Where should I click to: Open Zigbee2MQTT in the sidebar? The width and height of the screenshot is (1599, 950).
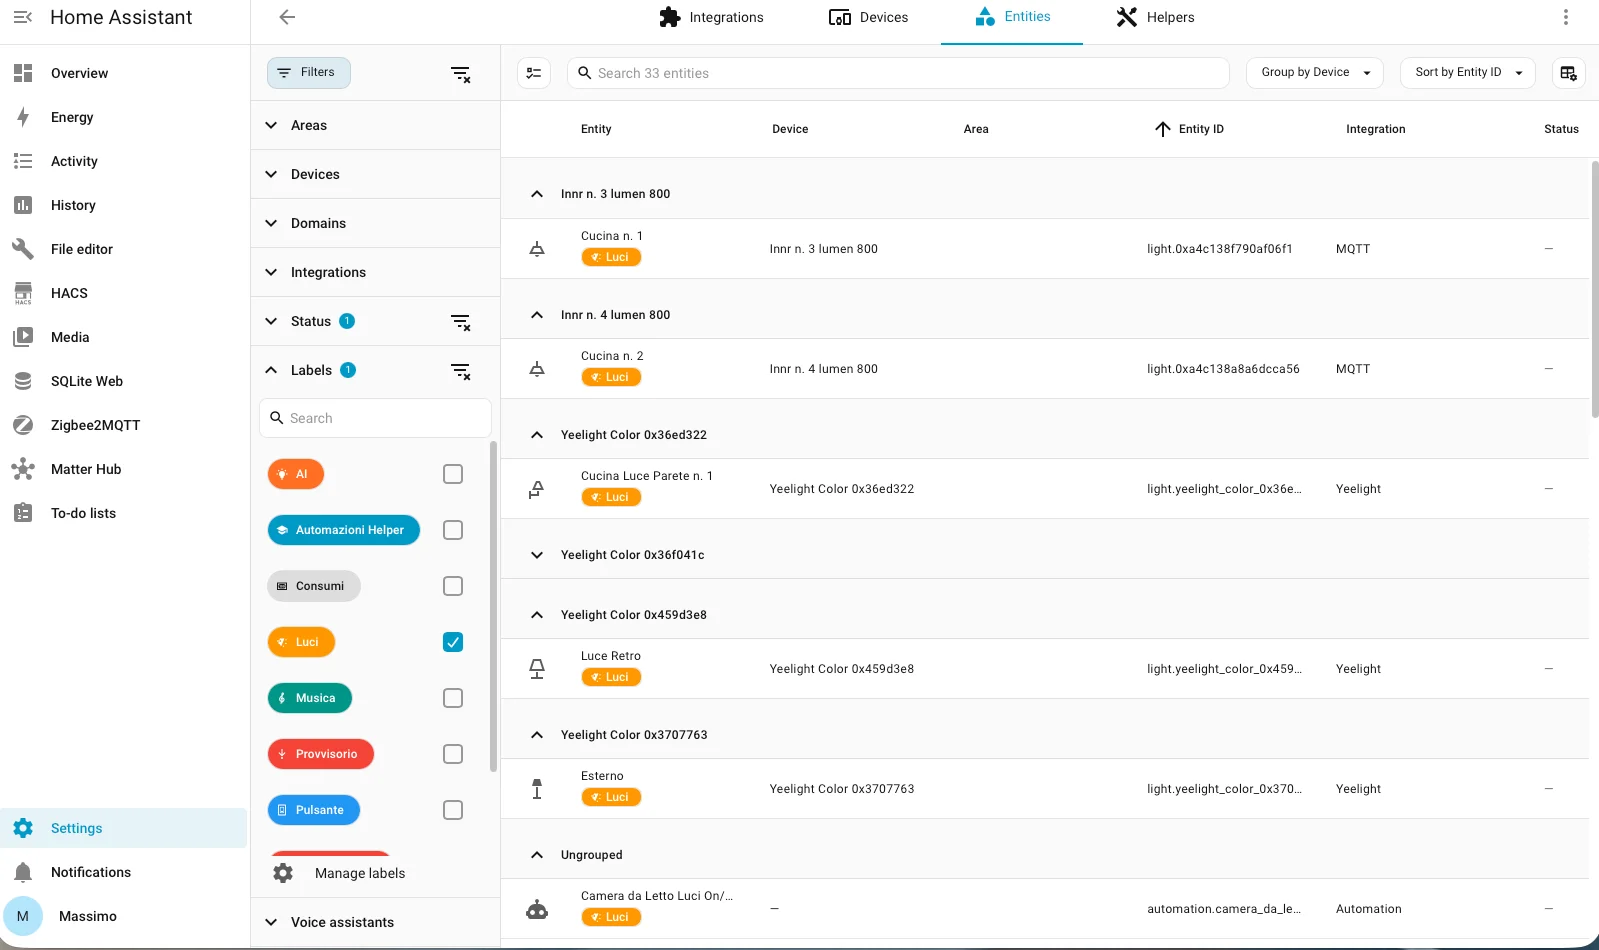[124, 425]
